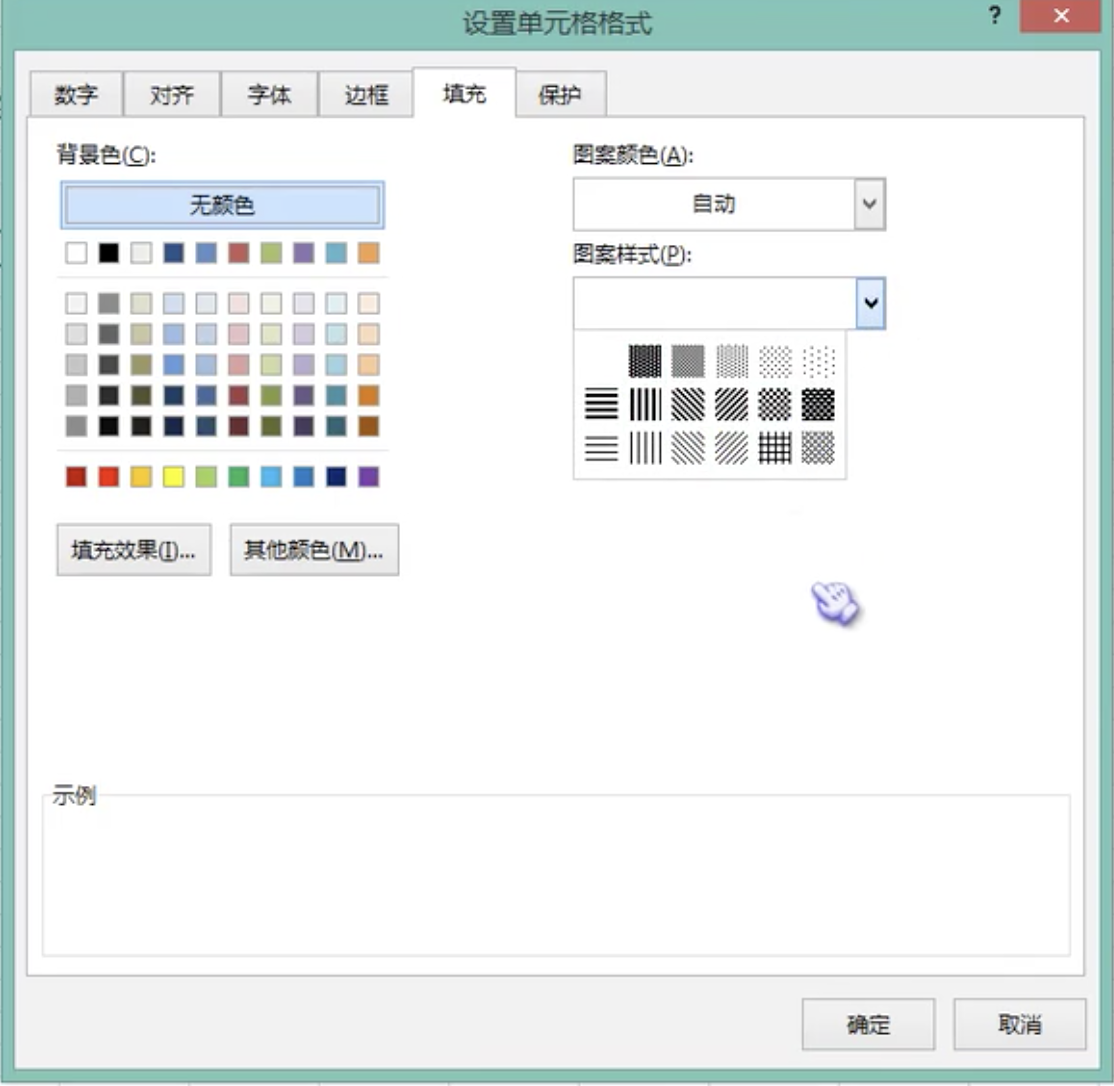Pick the thick diagonal crosshatch darkest pattern

[818, 405]
